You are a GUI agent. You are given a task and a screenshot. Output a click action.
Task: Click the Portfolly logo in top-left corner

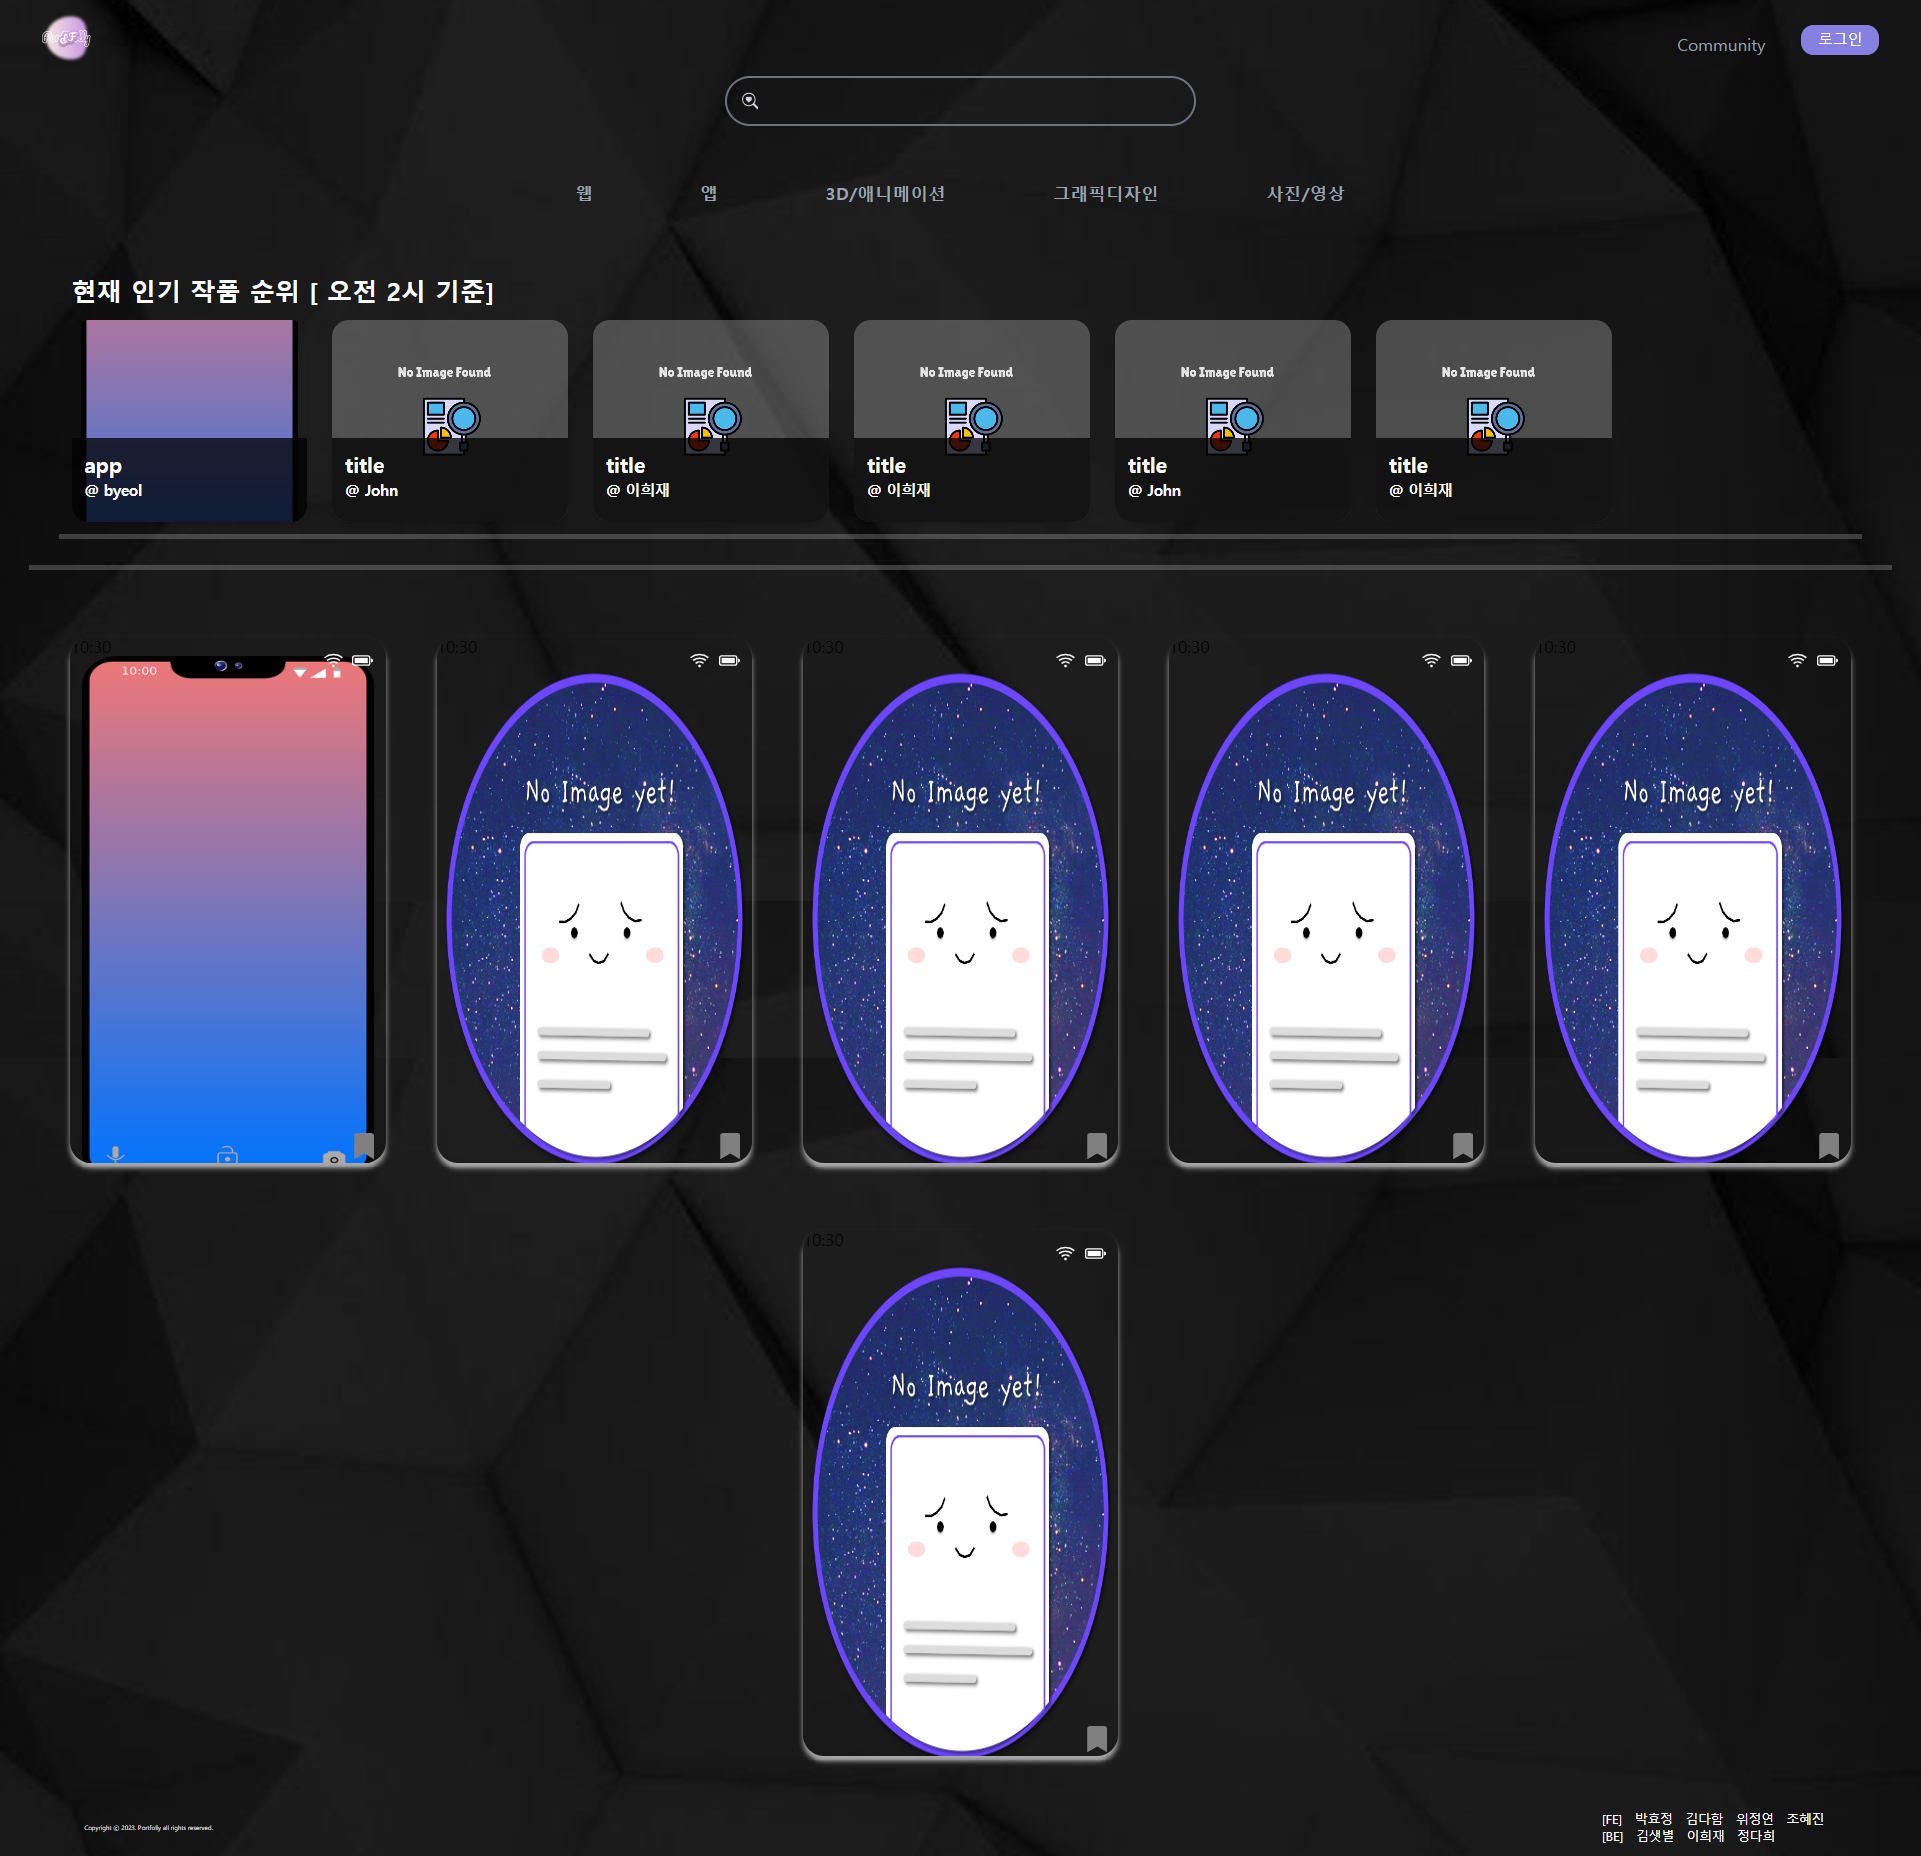(x=67, y=38)
